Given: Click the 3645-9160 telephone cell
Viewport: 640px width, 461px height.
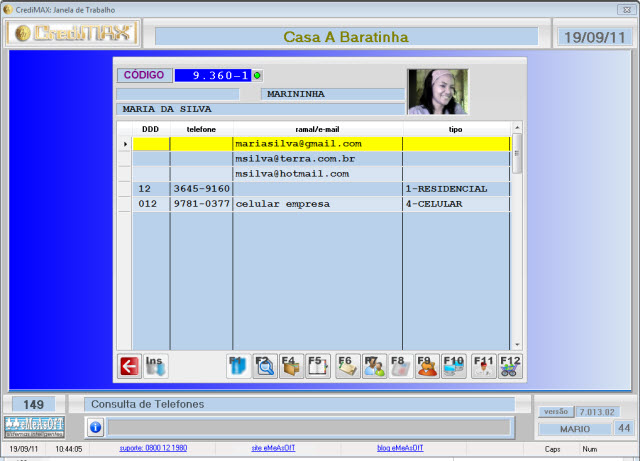Looking at the screenshot, I should [200, 189].
